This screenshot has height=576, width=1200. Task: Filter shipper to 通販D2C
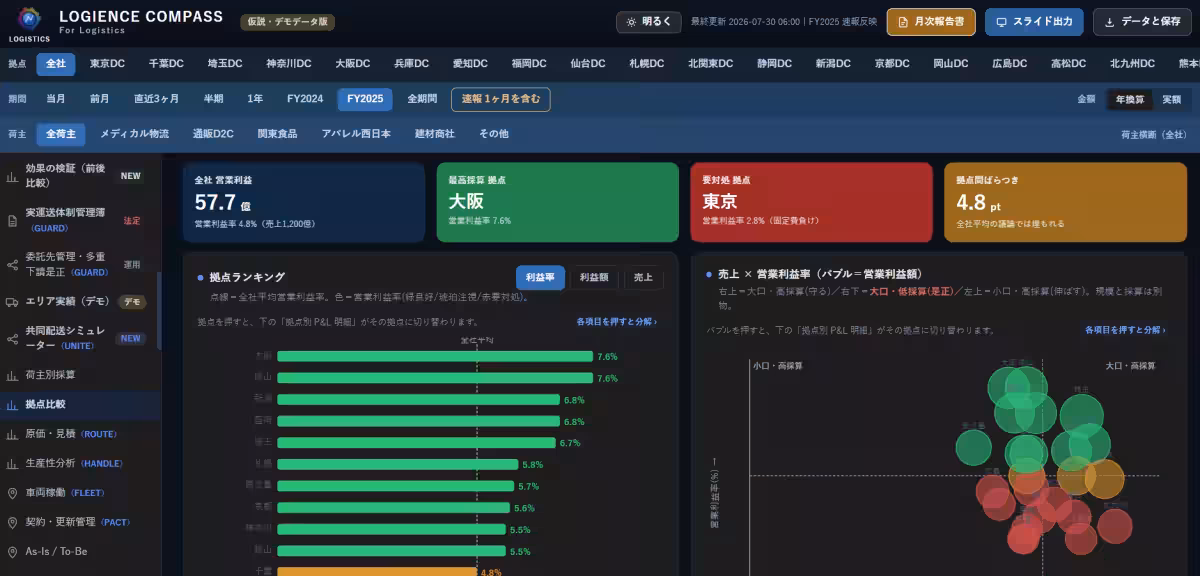point(213,133)
